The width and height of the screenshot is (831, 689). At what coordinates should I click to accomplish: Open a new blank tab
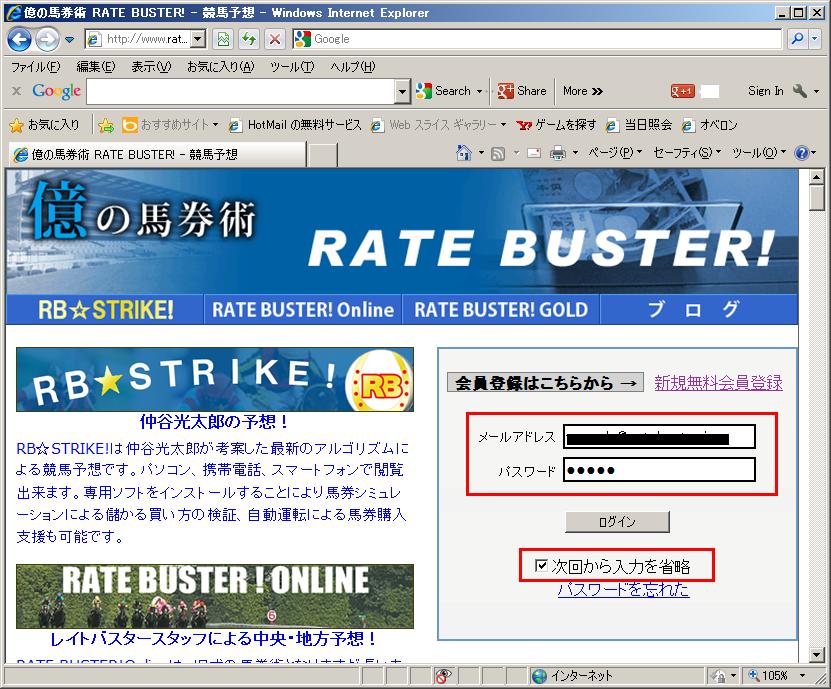(x=323, y=155)
